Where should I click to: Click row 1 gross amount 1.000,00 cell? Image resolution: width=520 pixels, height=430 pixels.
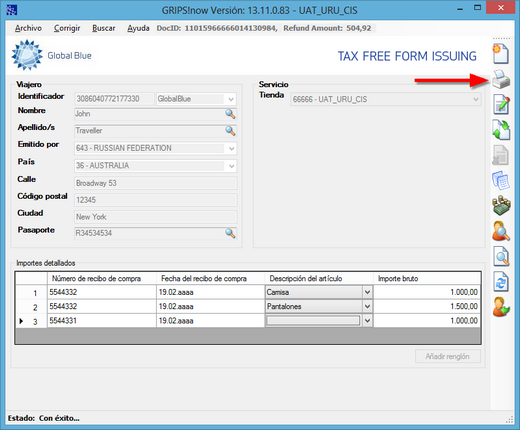[x=427, y=292]
